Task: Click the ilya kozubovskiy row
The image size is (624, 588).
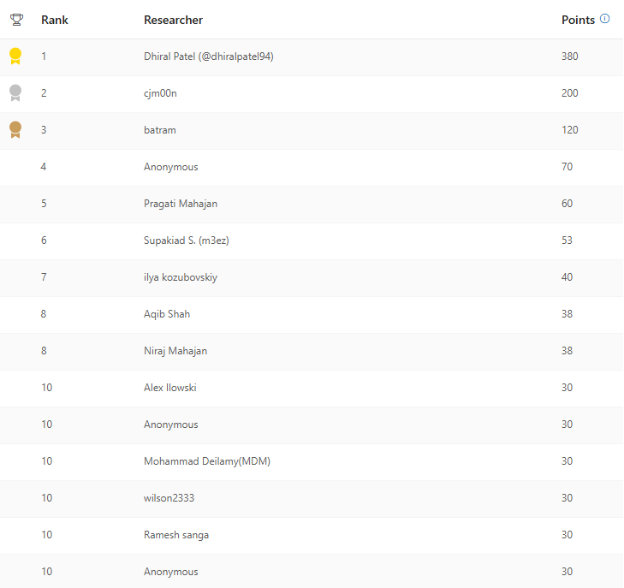Action: [180, 277]
